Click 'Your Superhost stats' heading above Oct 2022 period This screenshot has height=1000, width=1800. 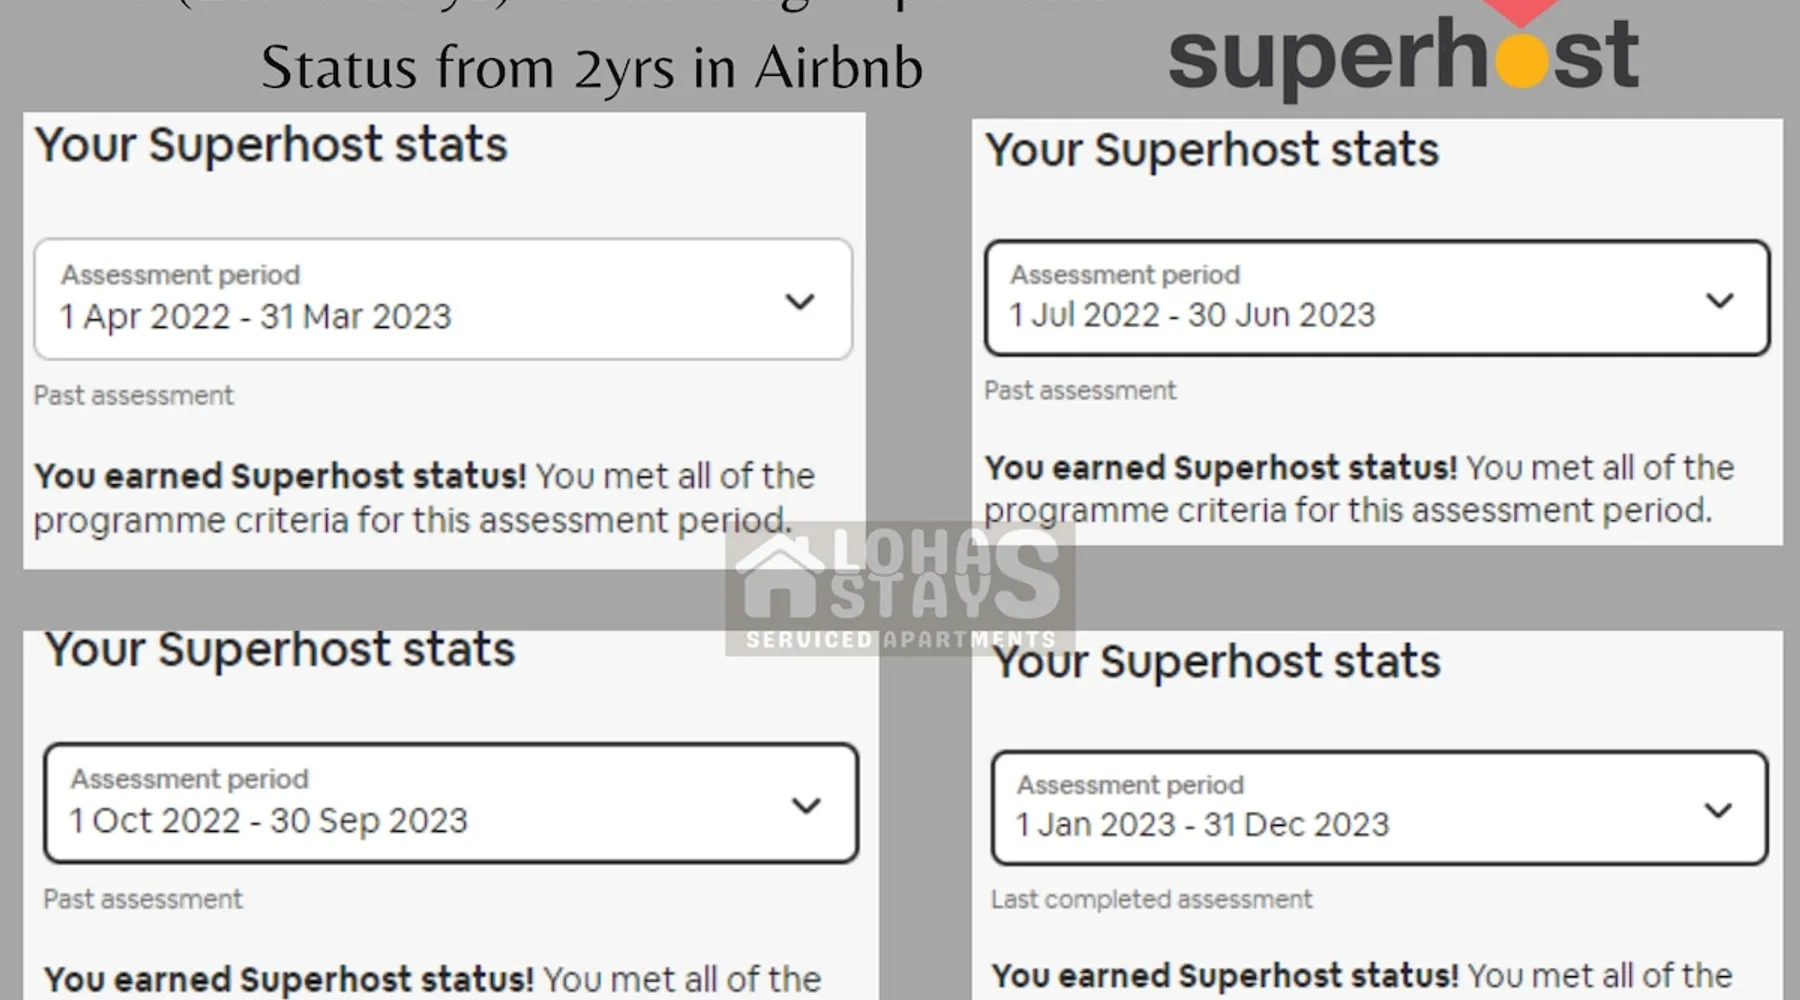pos(279,650)
